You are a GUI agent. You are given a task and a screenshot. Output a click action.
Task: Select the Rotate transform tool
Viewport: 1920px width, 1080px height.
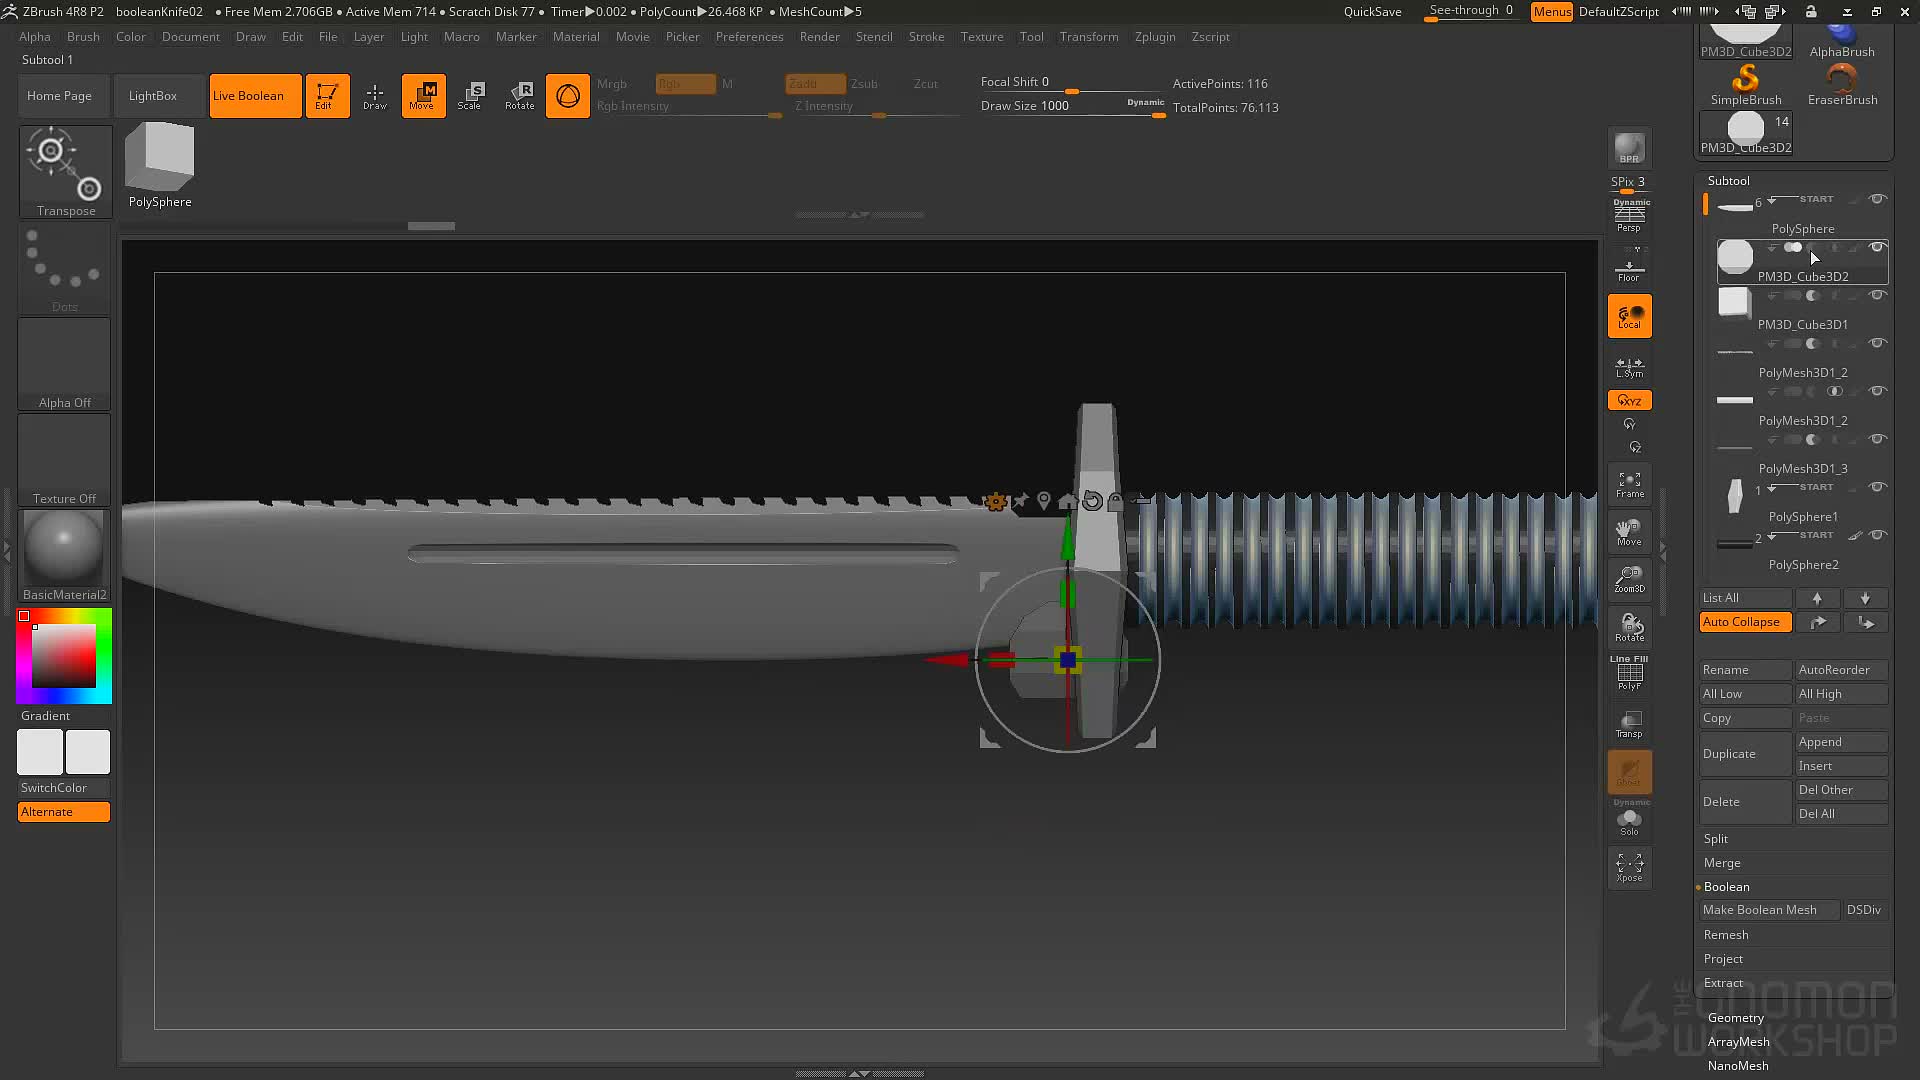[x=519, y=96]
